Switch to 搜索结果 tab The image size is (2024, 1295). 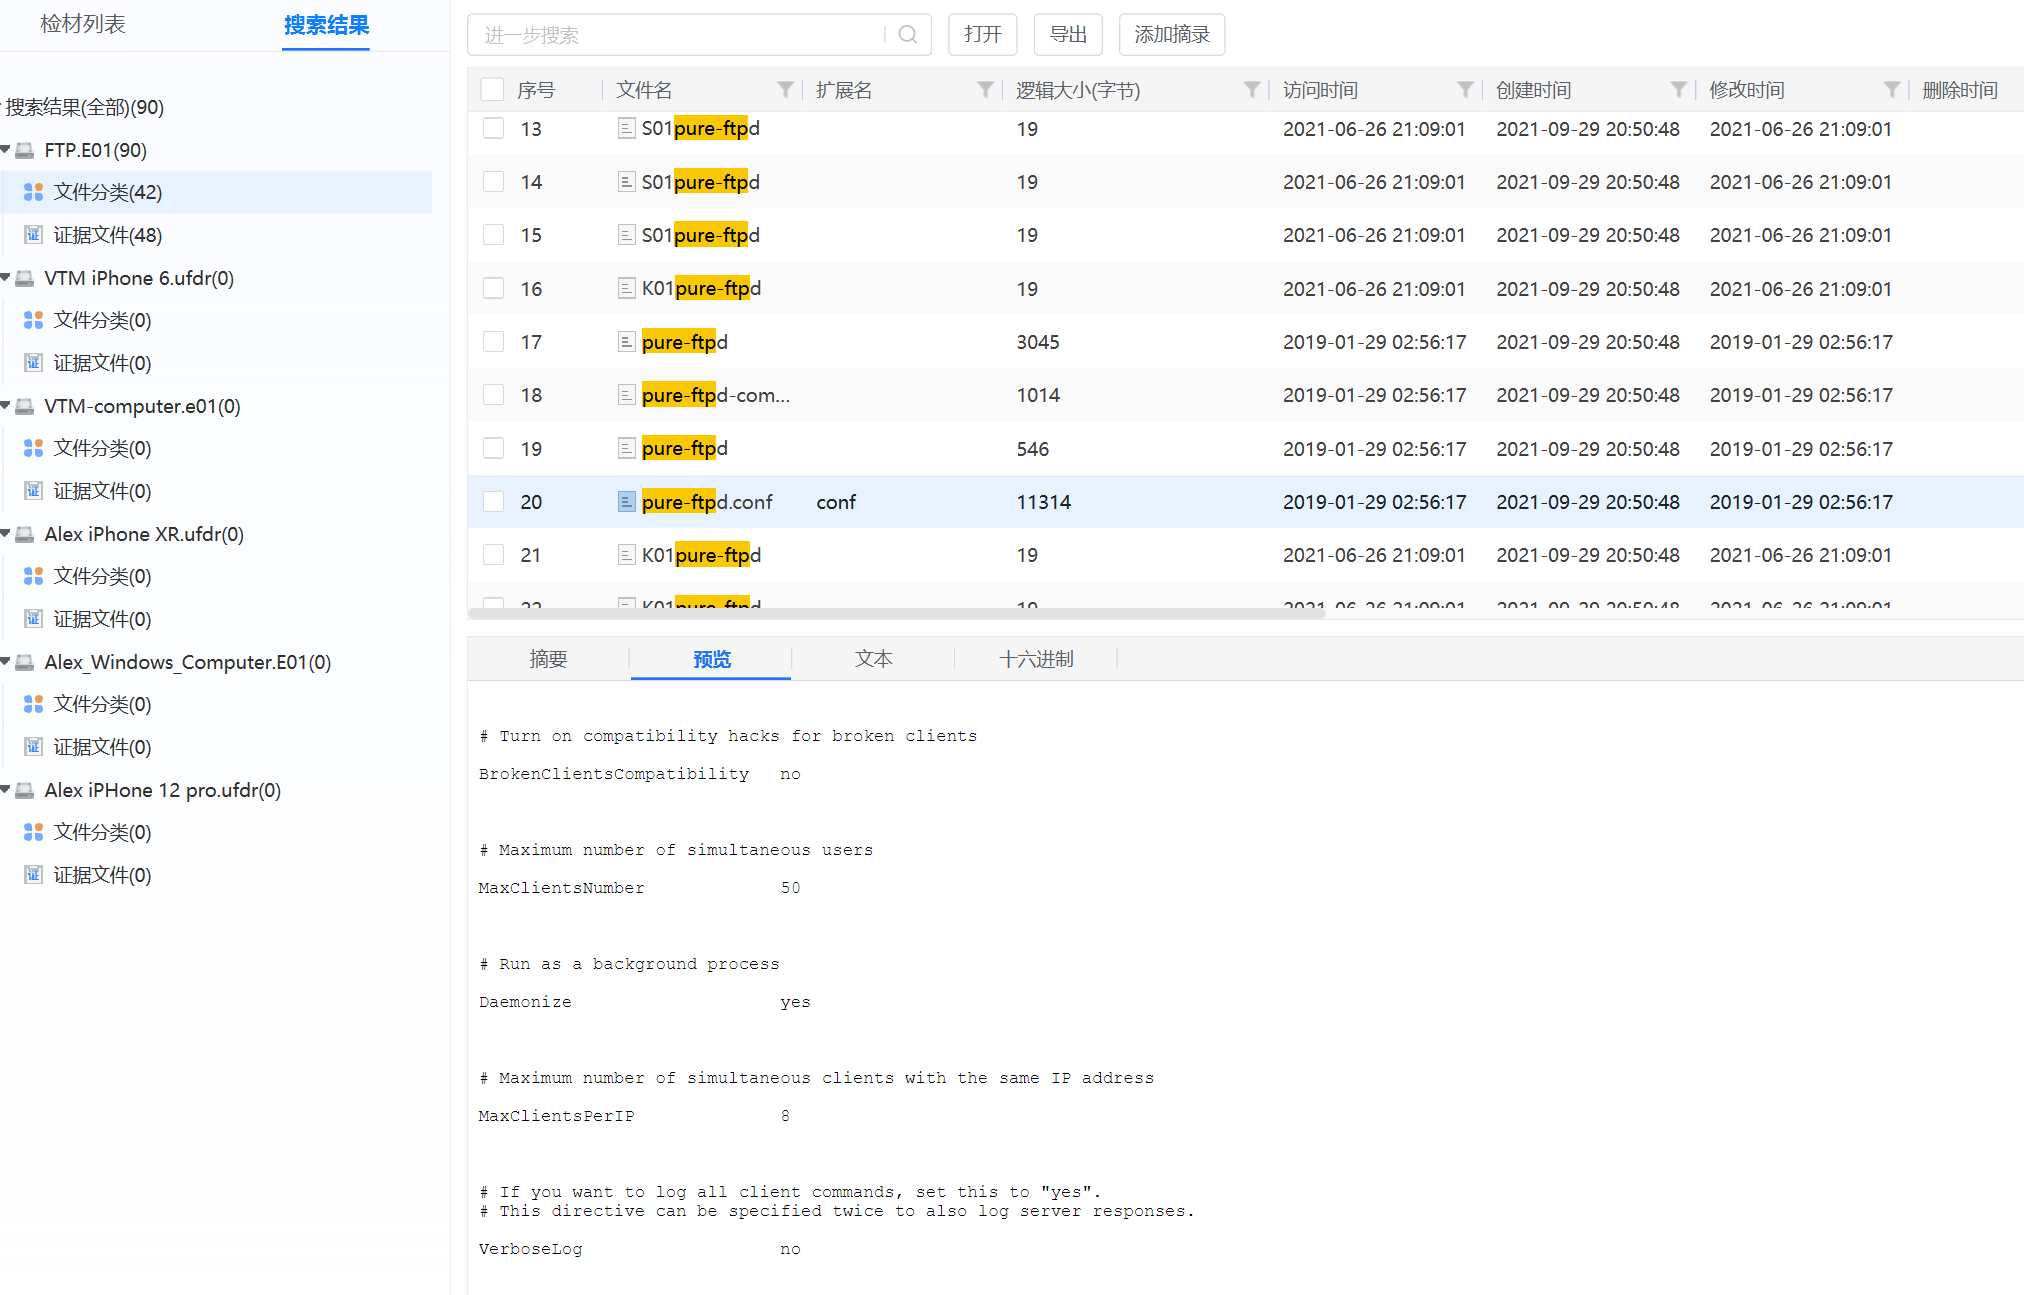coord(326,25)
